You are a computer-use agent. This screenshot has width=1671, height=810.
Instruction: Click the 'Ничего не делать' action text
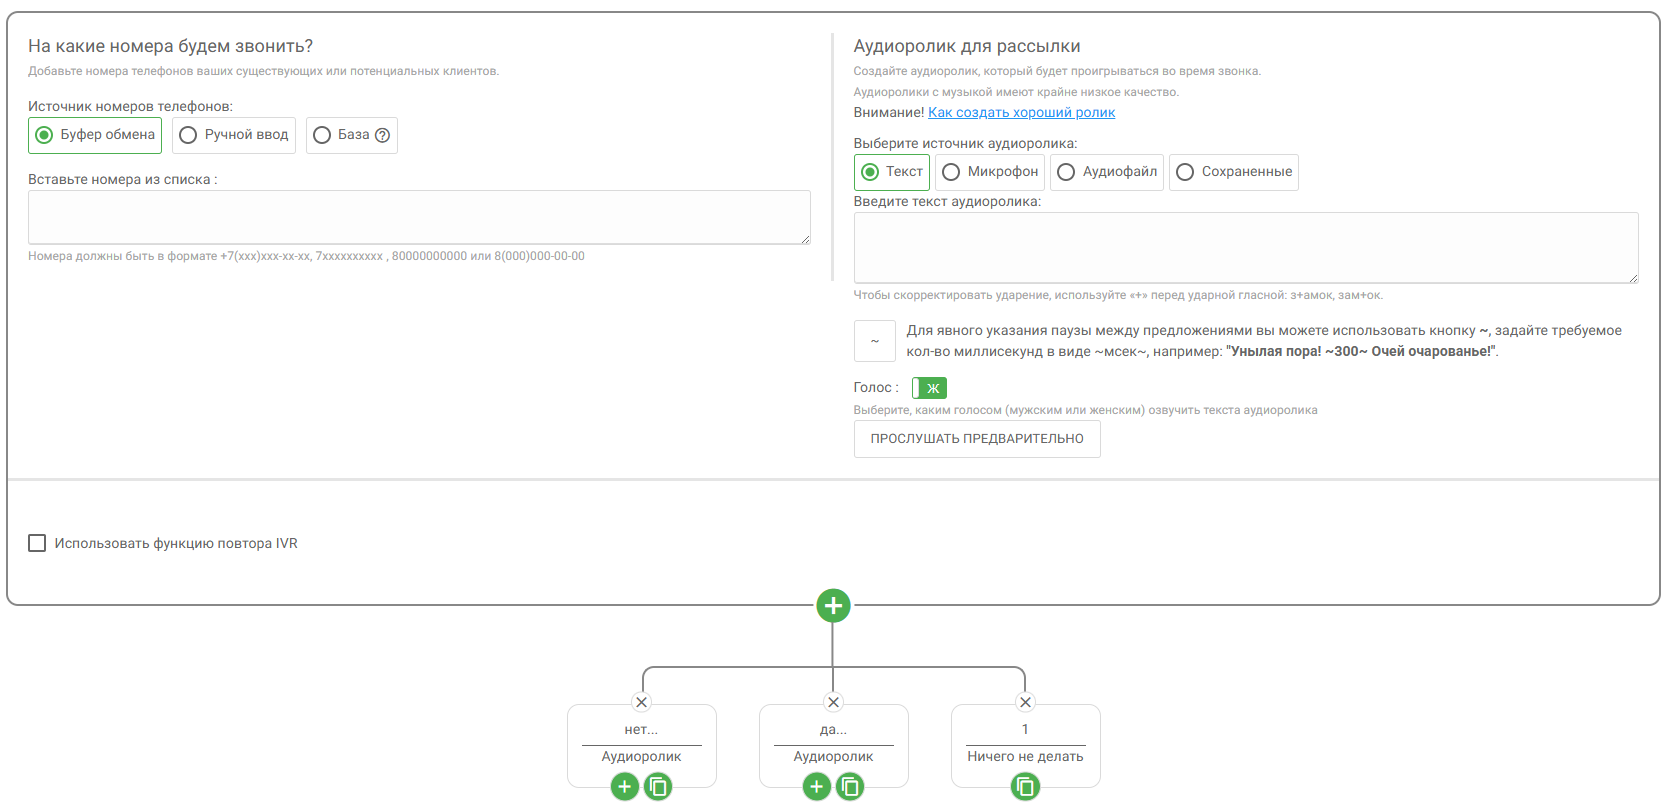(x=1025, y=757)
